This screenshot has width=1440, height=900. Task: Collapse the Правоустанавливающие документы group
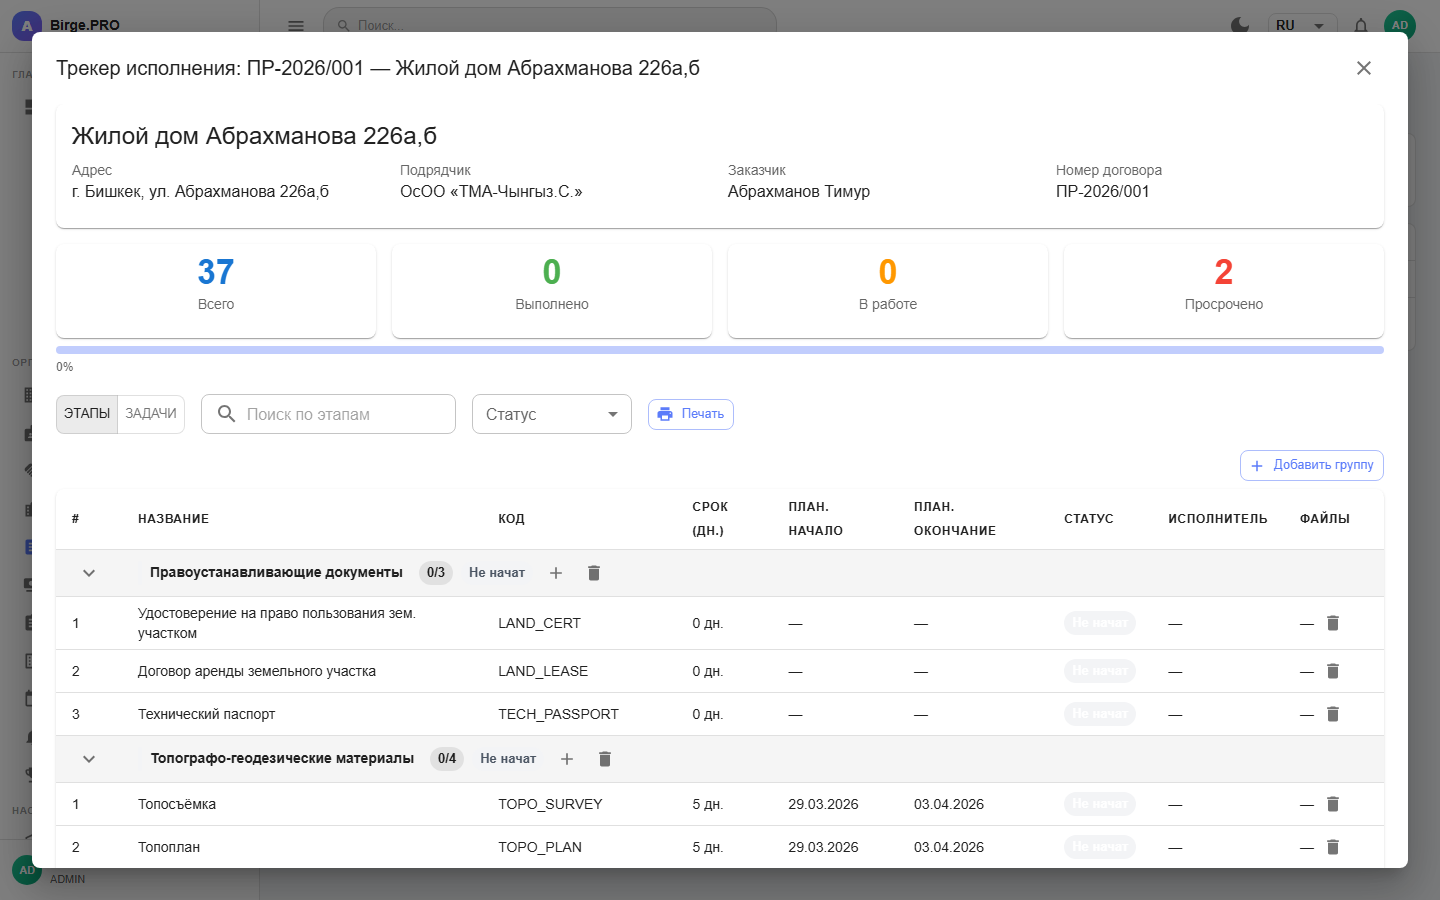click(x=89, y=573)
